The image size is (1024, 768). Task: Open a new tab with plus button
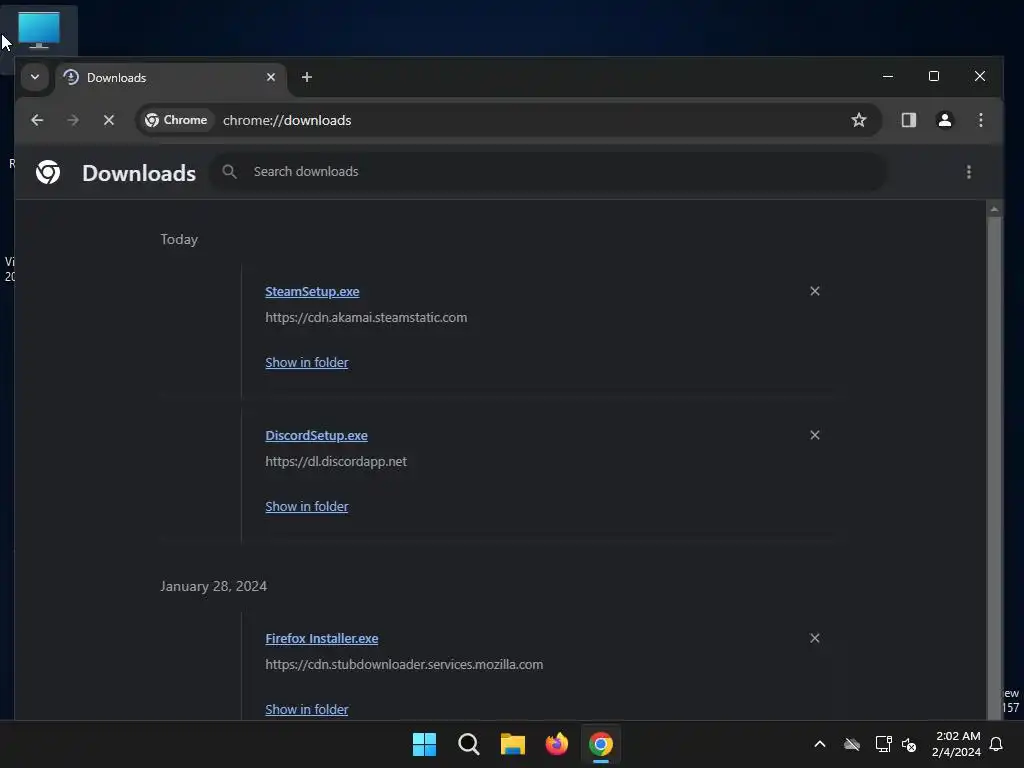[x=306, y=77]
